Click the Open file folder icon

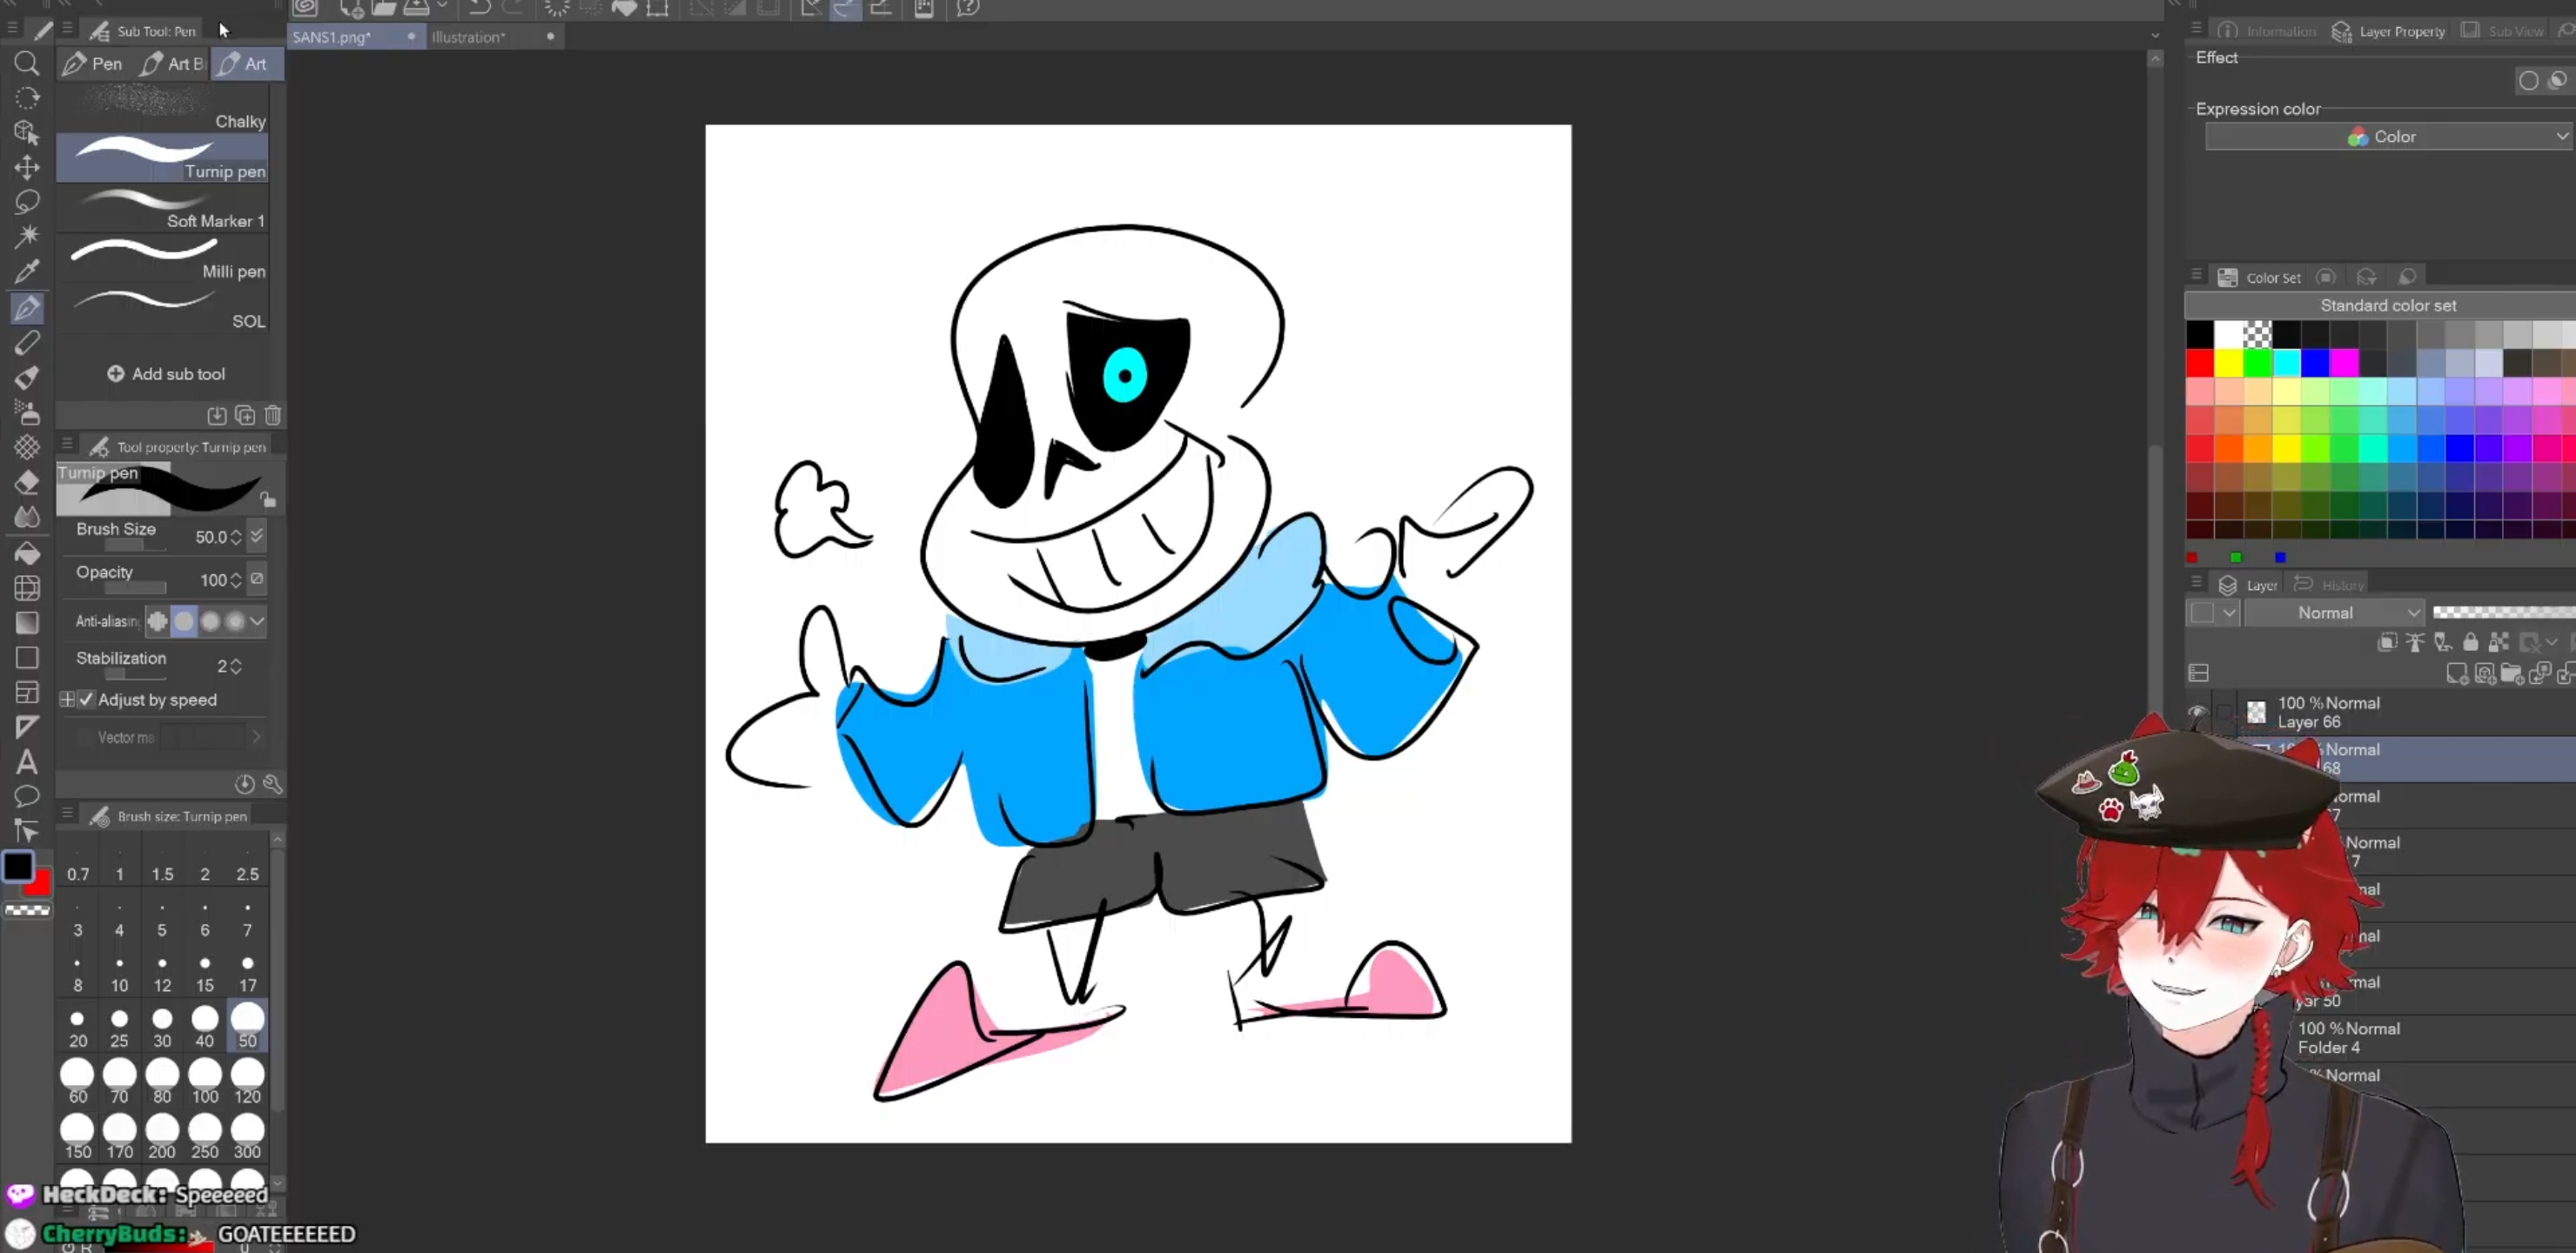pos(385,8)
